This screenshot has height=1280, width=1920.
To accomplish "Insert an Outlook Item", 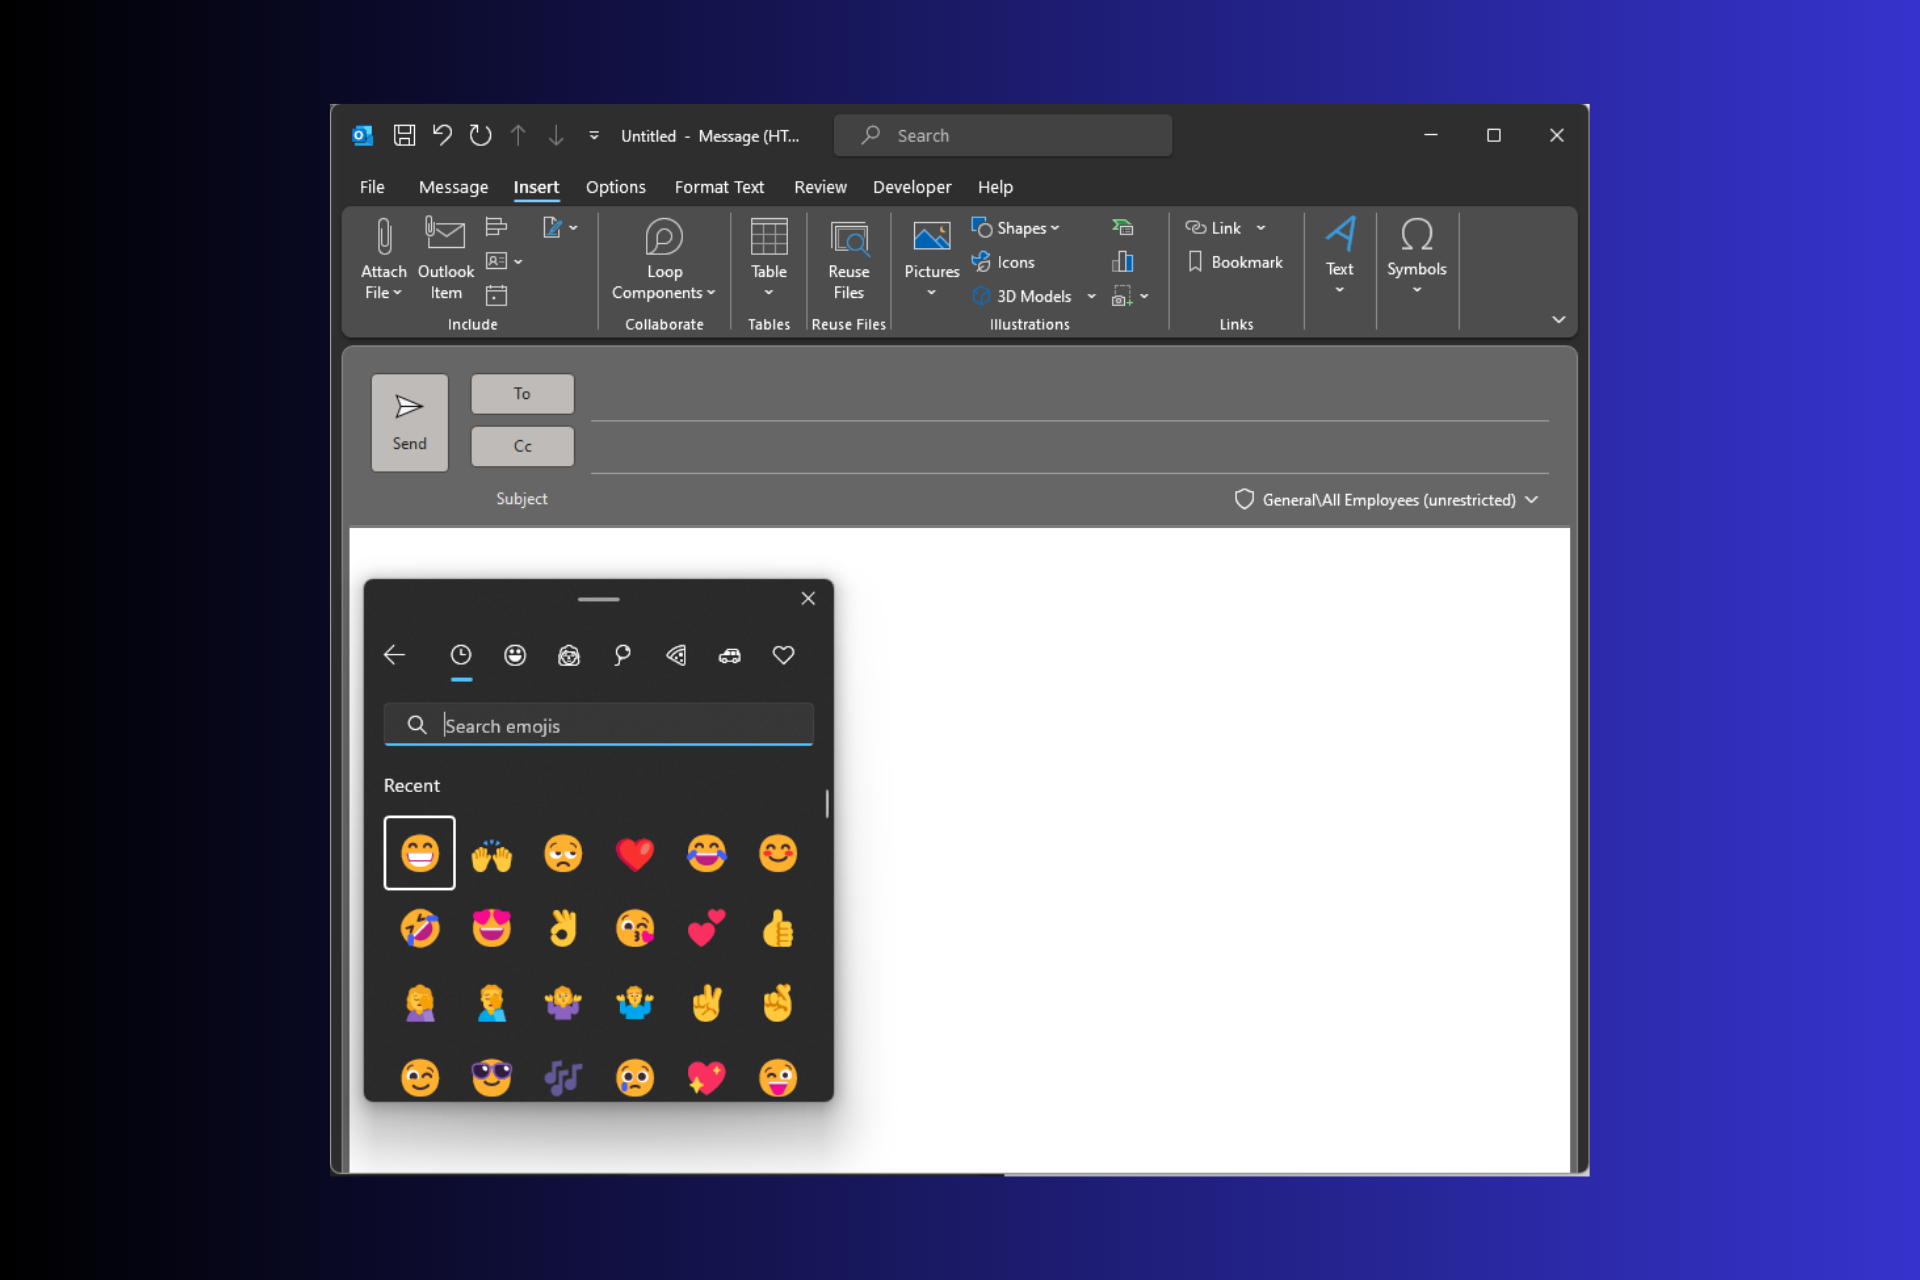I will pos(446,260).
